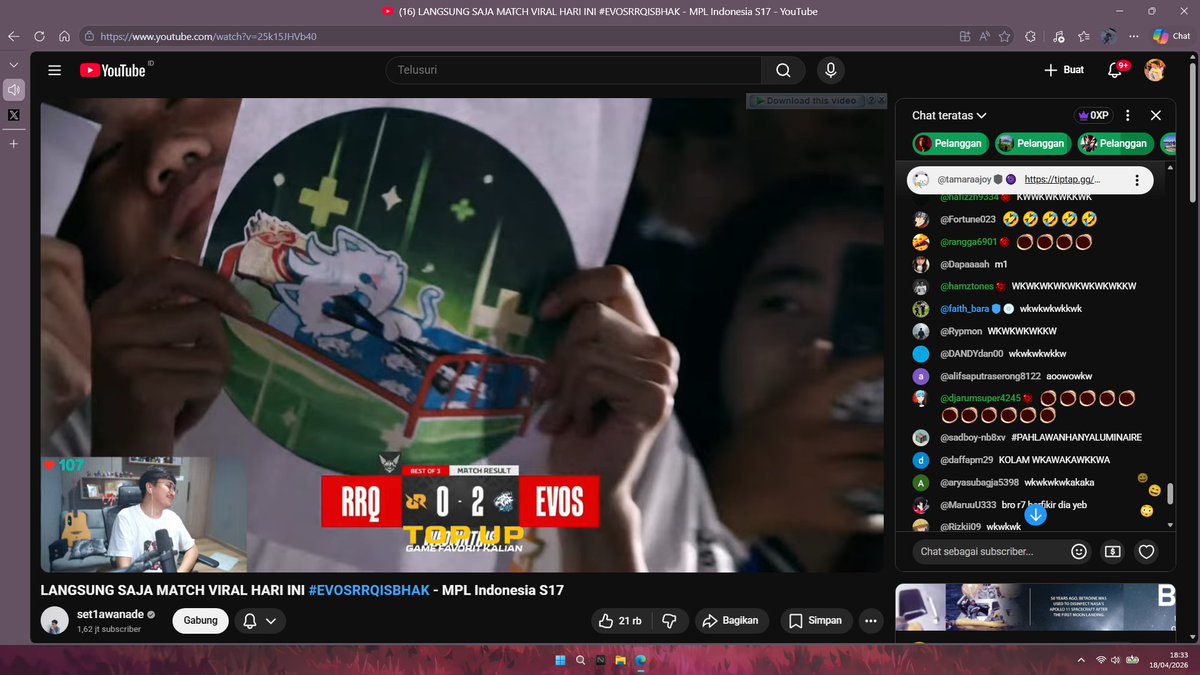Switch to the X tab in sidebar
Screen dimensions: 1200x675
[x=14, y=115]
